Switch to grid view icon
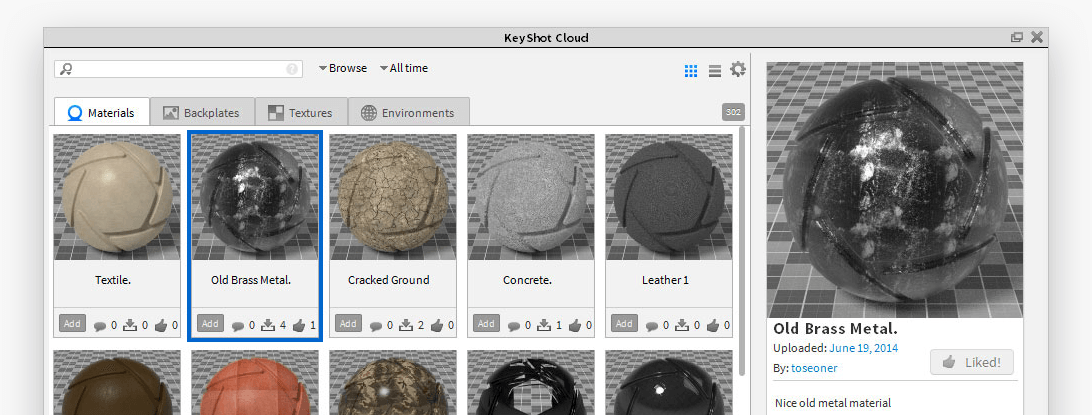1092x415 pixels. click(x=691, y=71)
